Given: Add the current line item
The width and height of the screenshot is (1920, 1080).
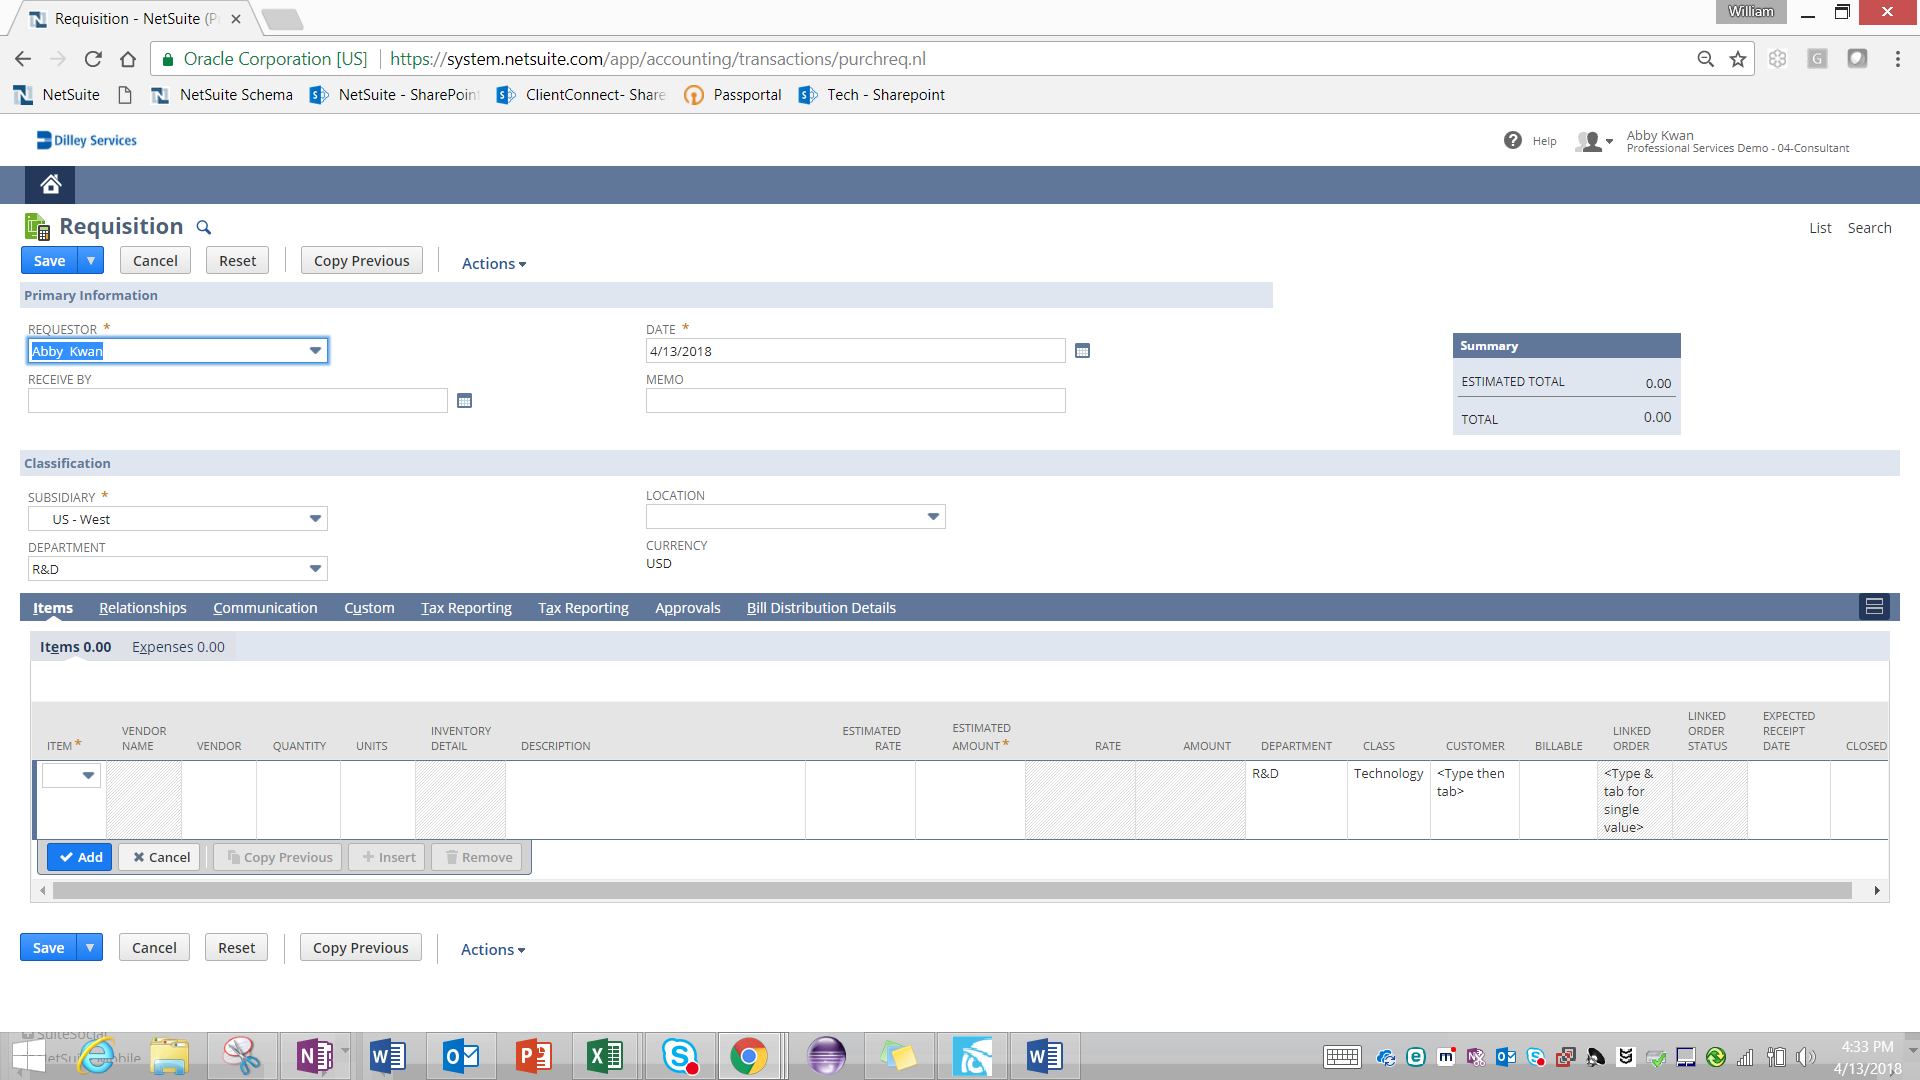Looking at the screenshot, I should [79, 856].
